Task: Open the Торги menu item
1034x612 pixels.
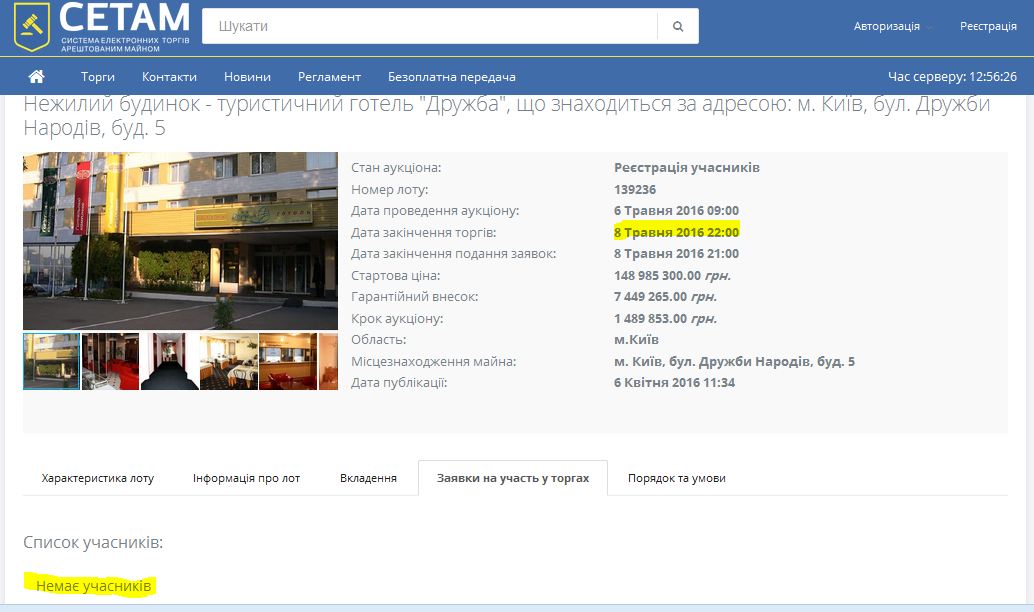Action: pyautogui.click(x=98, y=77)
